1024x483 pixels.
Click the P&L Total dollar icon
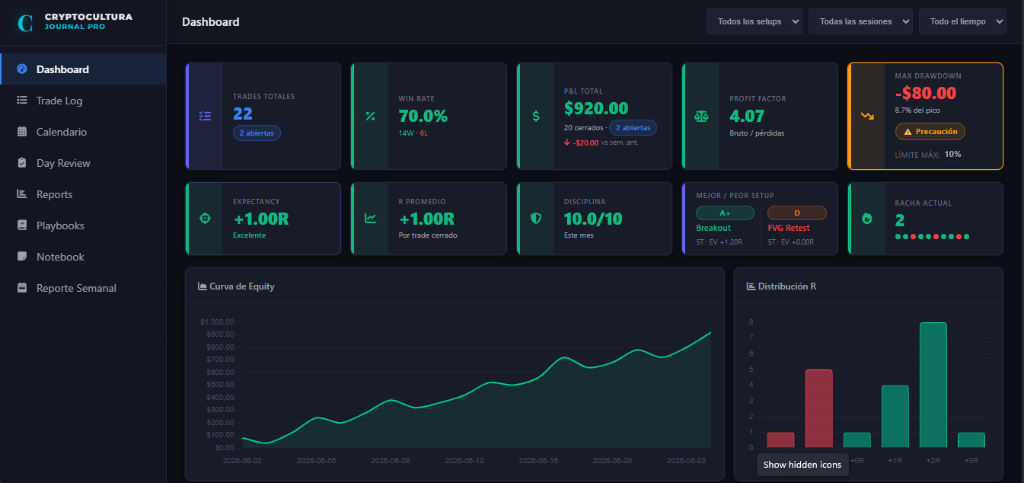536,116
